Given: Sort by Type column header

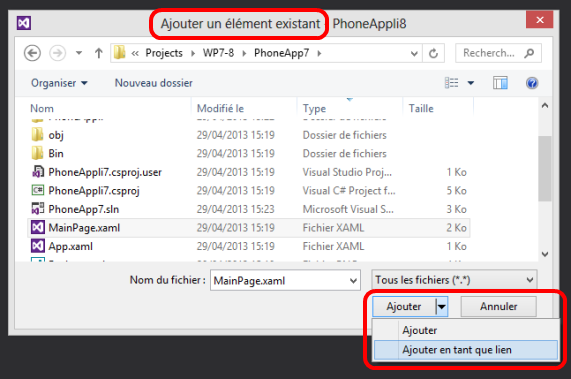Looking at the screenshot, I should coord(314,108).
